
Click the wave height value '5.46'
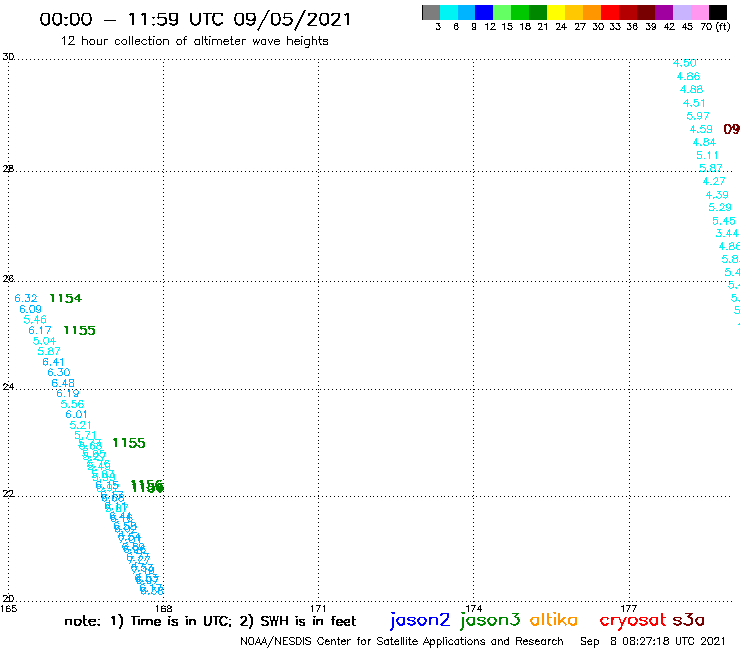click(35, 320)
